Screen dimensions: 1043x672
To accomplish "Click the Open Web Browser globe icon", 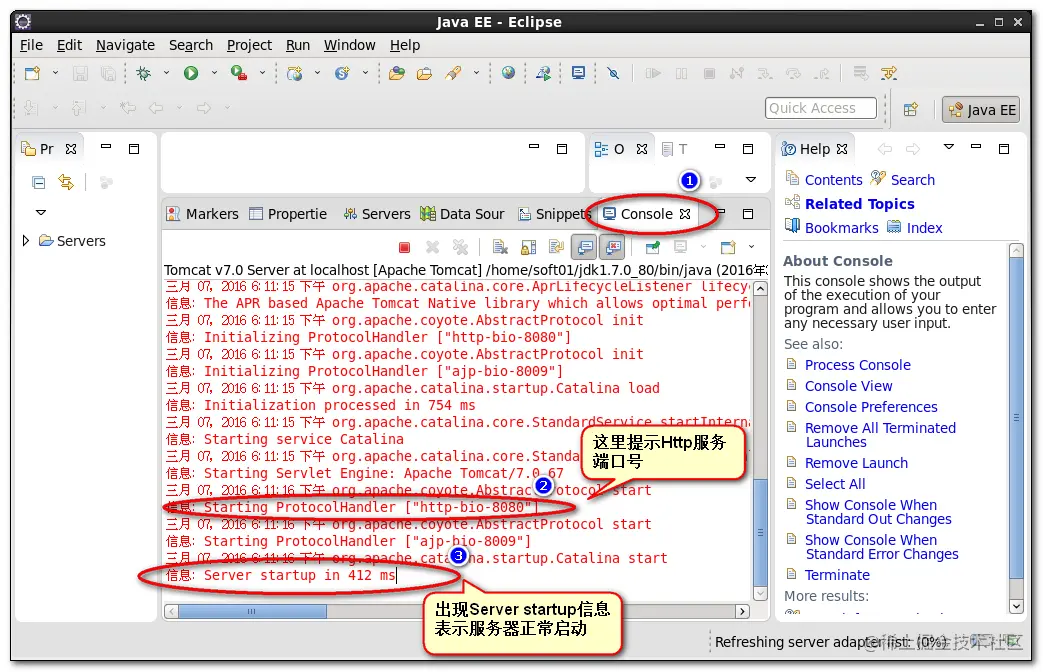I will pos(508,73).
